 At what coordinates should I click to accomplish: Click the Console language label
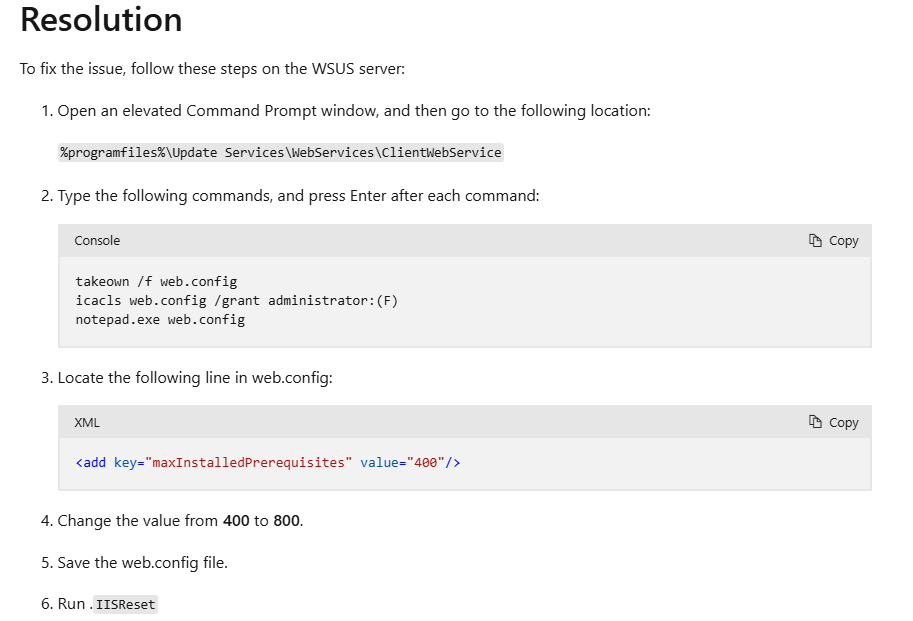pos(97,240)
